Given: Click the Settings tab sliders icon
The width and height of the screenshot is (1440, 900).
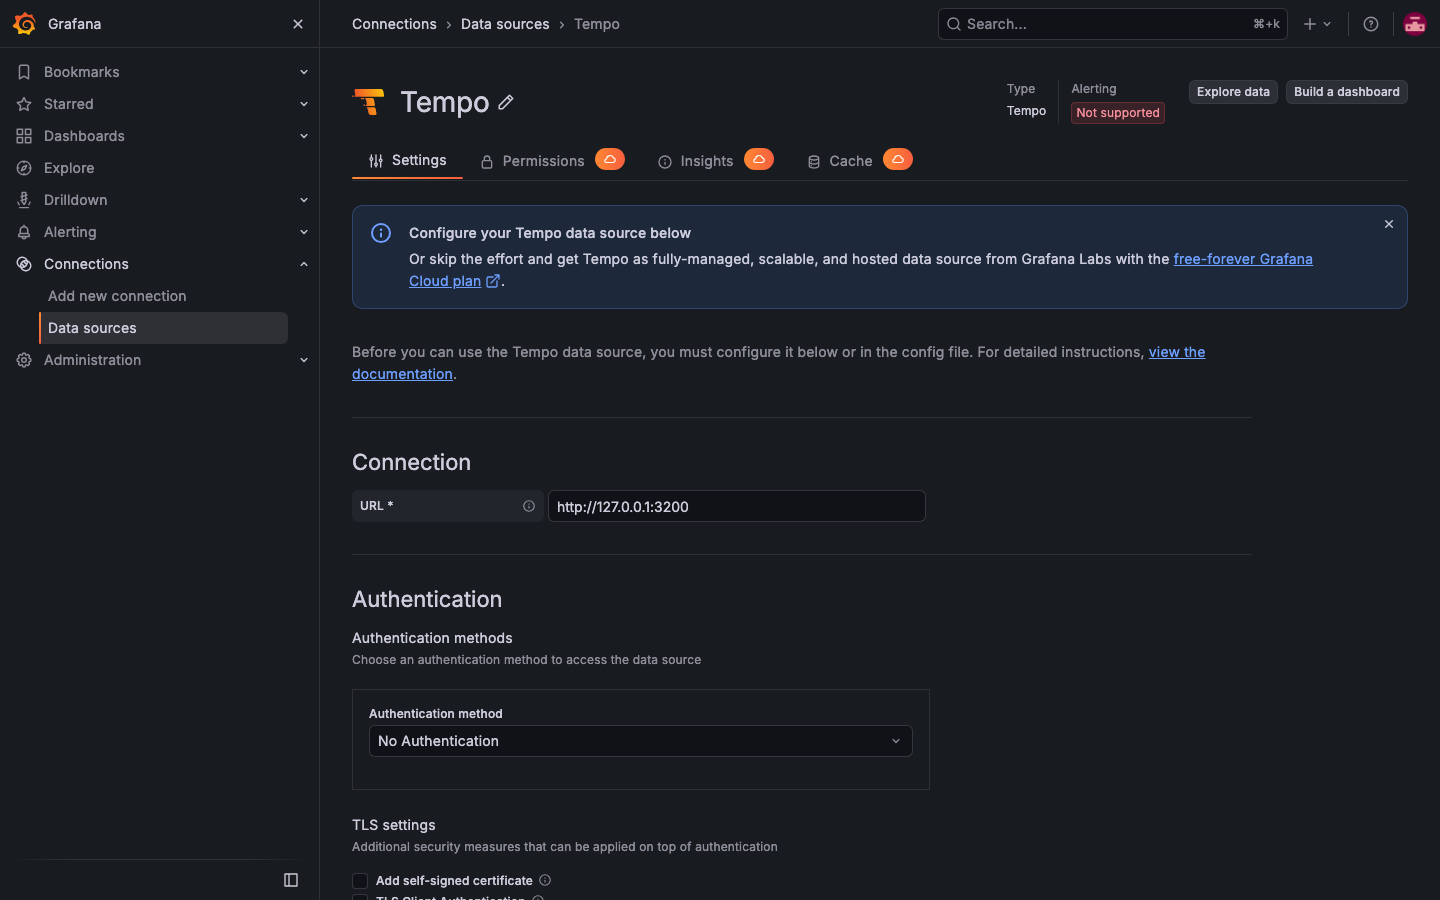Looking at the screenshot, I should (376, 161).
